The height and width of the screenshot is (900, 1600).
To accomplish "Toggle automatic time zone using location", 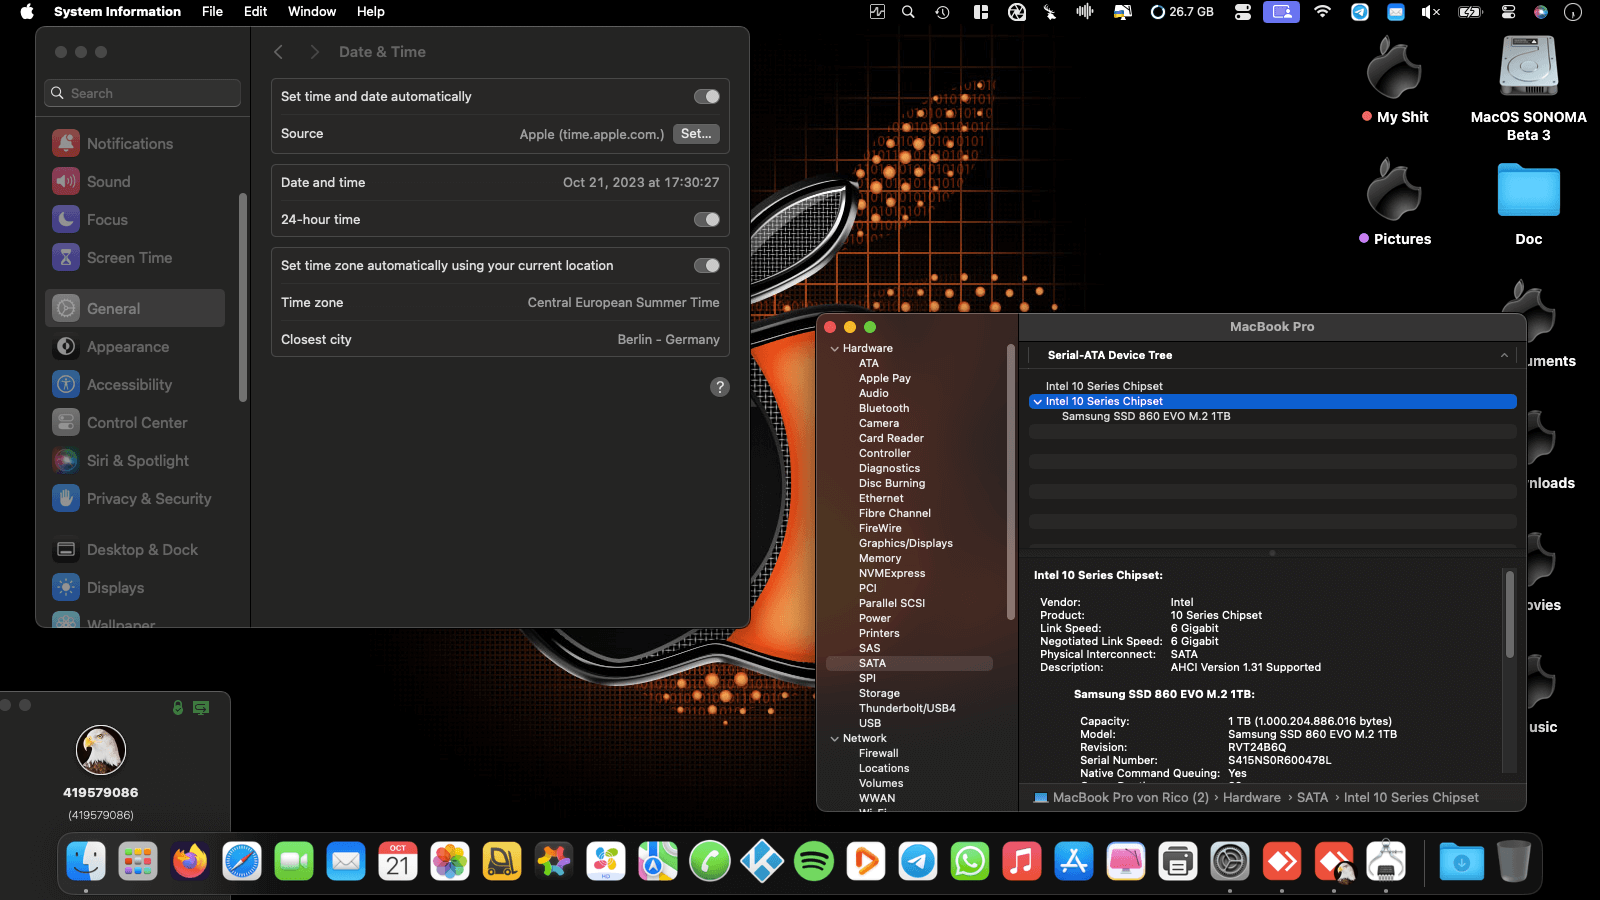I will click(x=707, y=266).
